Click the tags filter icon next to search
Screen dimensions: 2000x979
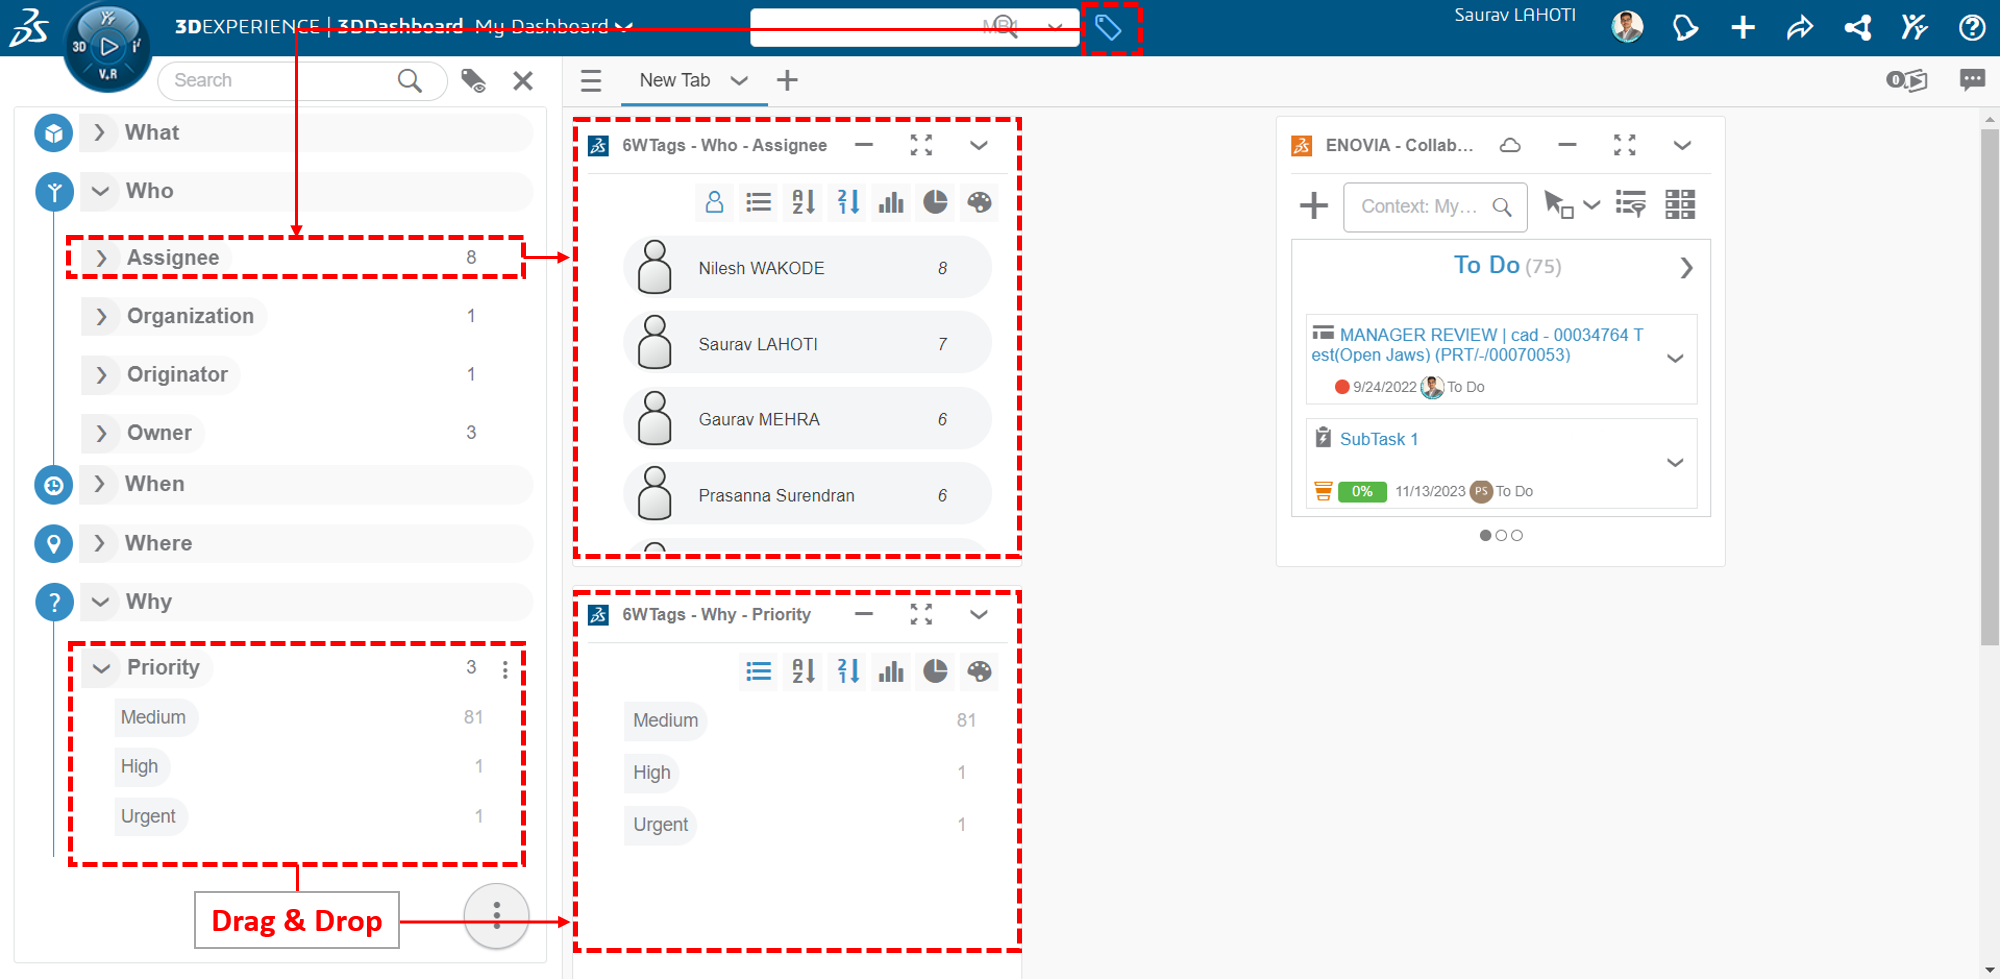click(x=473, y=80)
